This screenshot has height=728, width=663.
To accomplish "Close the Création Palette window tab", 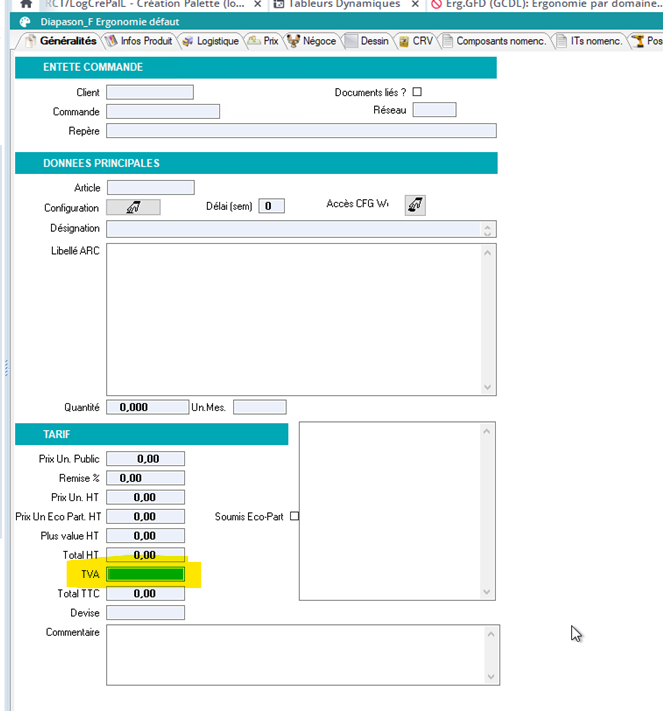I will coord(260,4).
